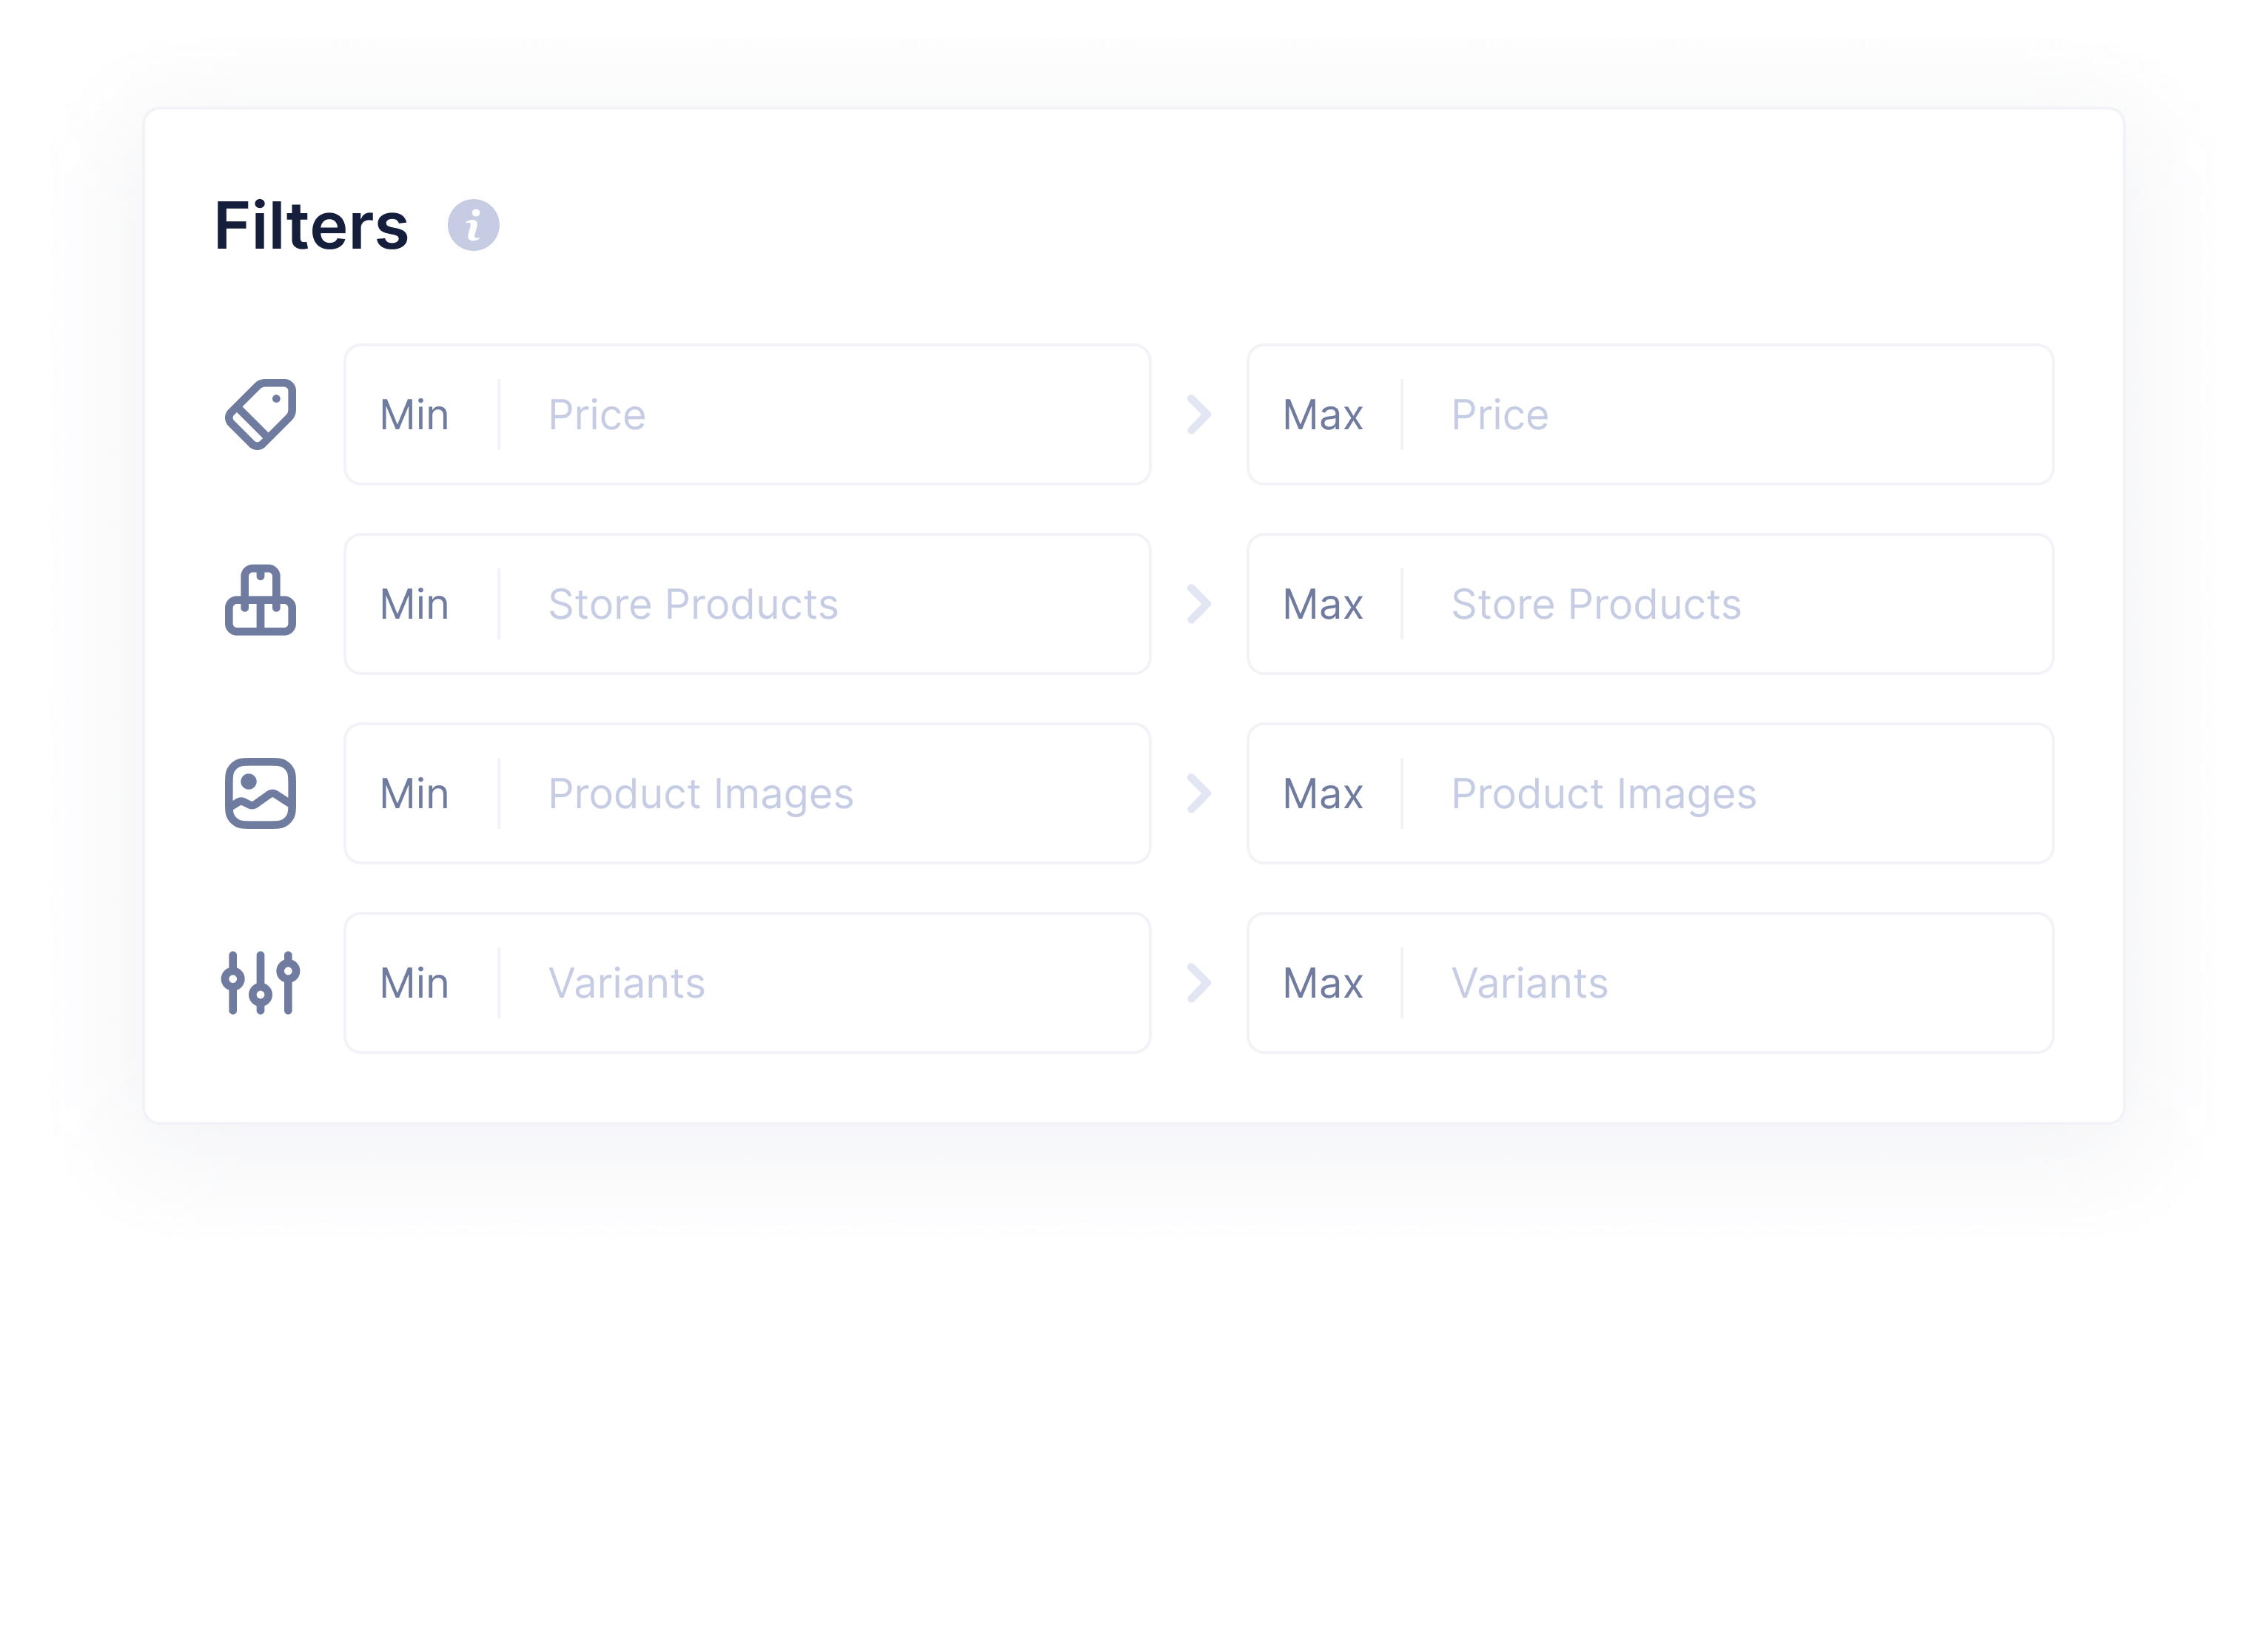Screen dimensions: 2268x1646
Task: Click the Min Variants input field
Action: pyautogui.click(x=800, y=983)
